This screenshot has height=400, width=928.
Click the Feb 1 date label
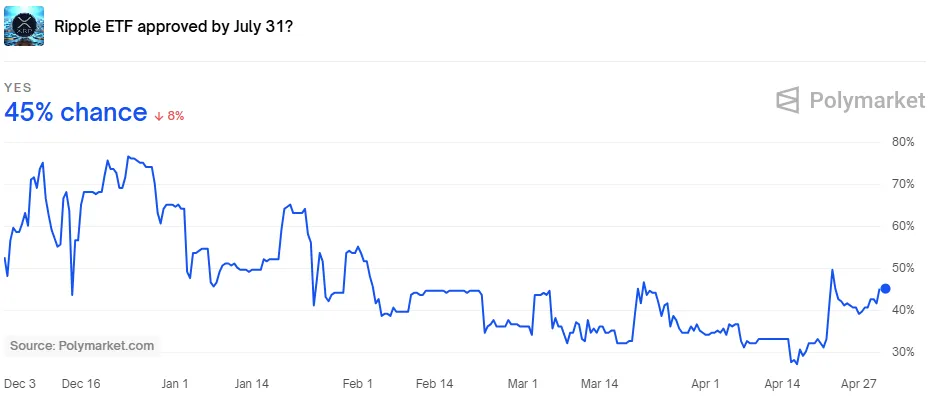[x=356, y=383]
